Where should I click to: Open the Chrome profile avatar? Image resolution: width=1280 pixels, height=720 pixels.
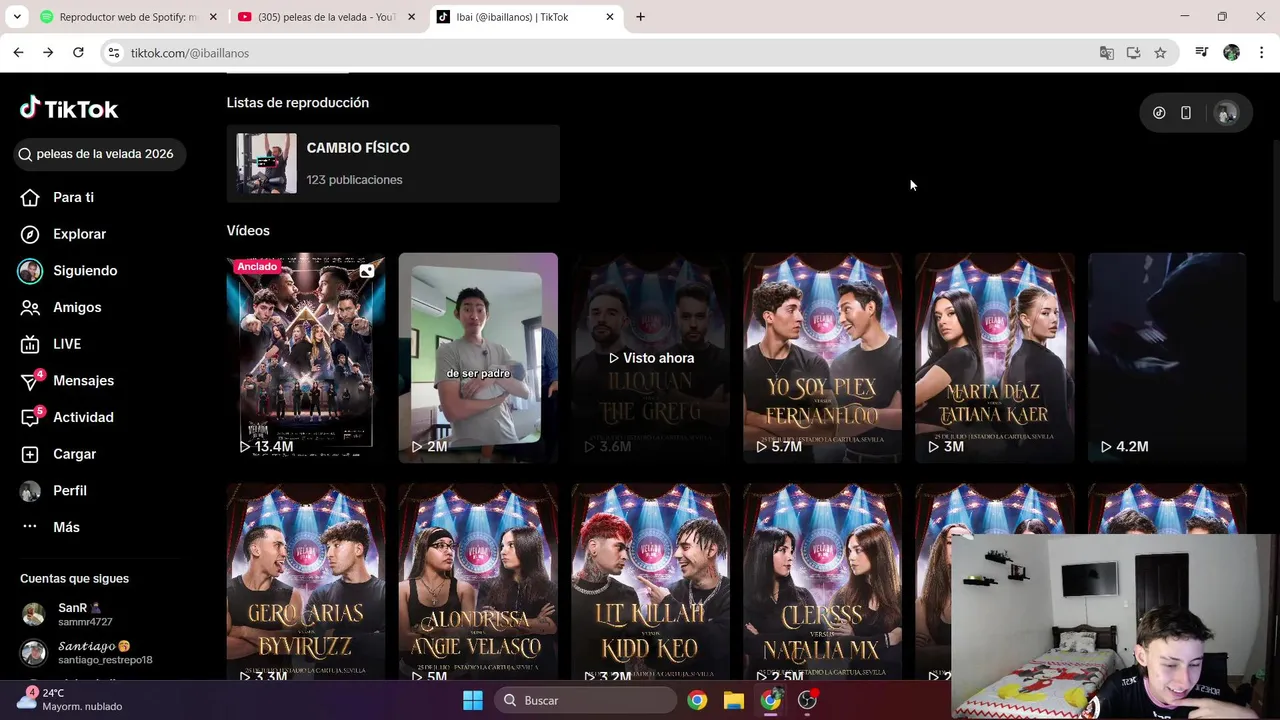(x=1232, y=53)
